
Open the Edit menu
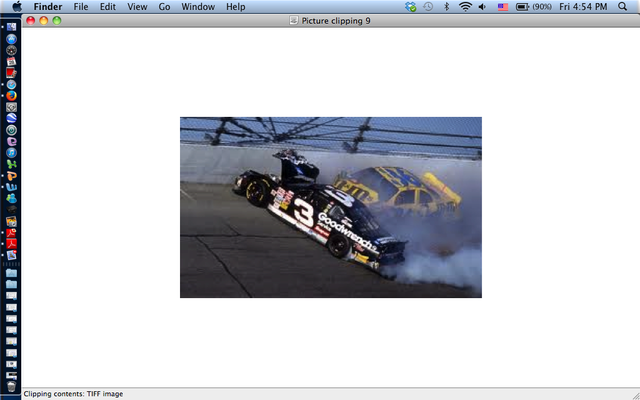(x=108, y=7)
